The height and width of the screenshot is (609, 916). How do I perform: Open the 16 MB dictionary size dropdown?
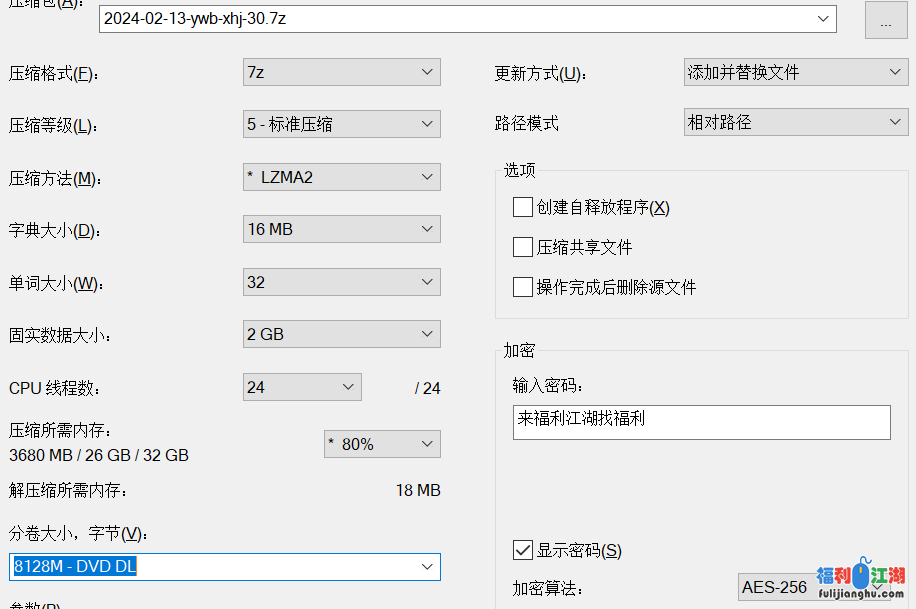[x=428, y=229]
